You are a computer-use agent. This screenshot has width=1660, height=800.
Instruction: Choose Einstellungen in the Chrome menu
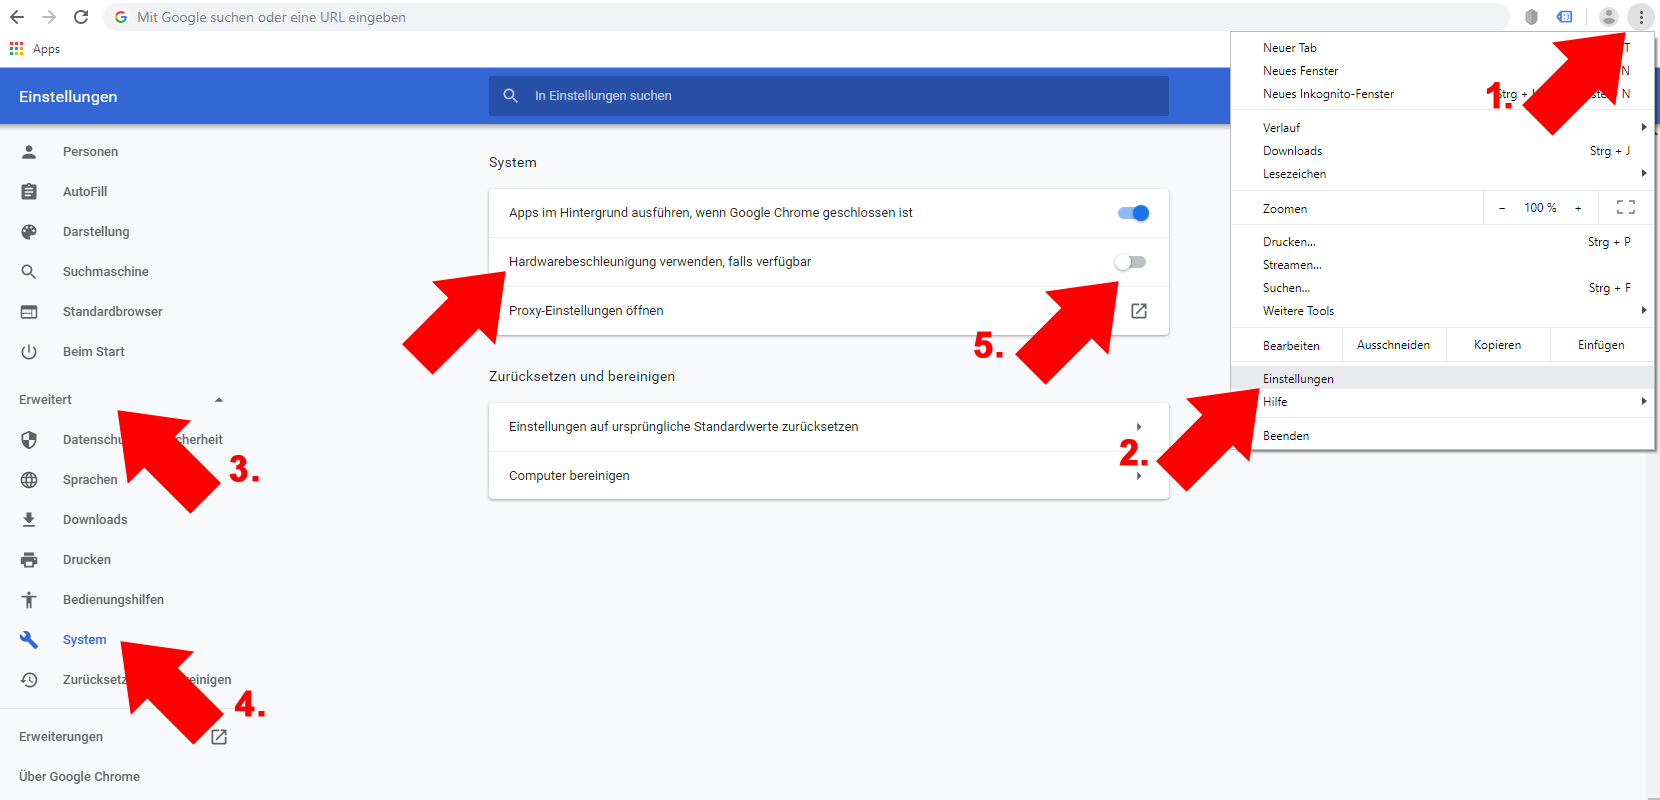1443,379
